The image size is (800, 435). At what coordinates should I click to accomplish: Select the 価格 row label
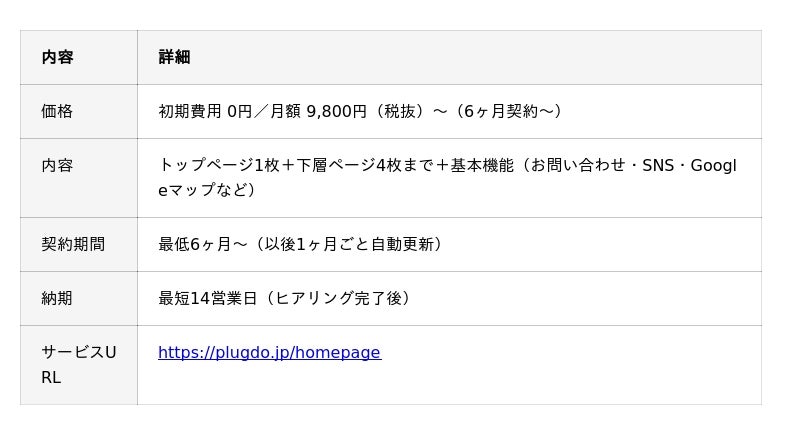[57, 111]
